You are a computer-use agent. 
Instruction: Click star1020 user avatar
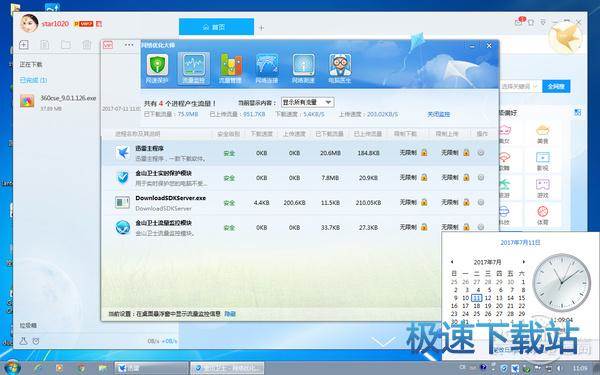[x=29, y=23]
